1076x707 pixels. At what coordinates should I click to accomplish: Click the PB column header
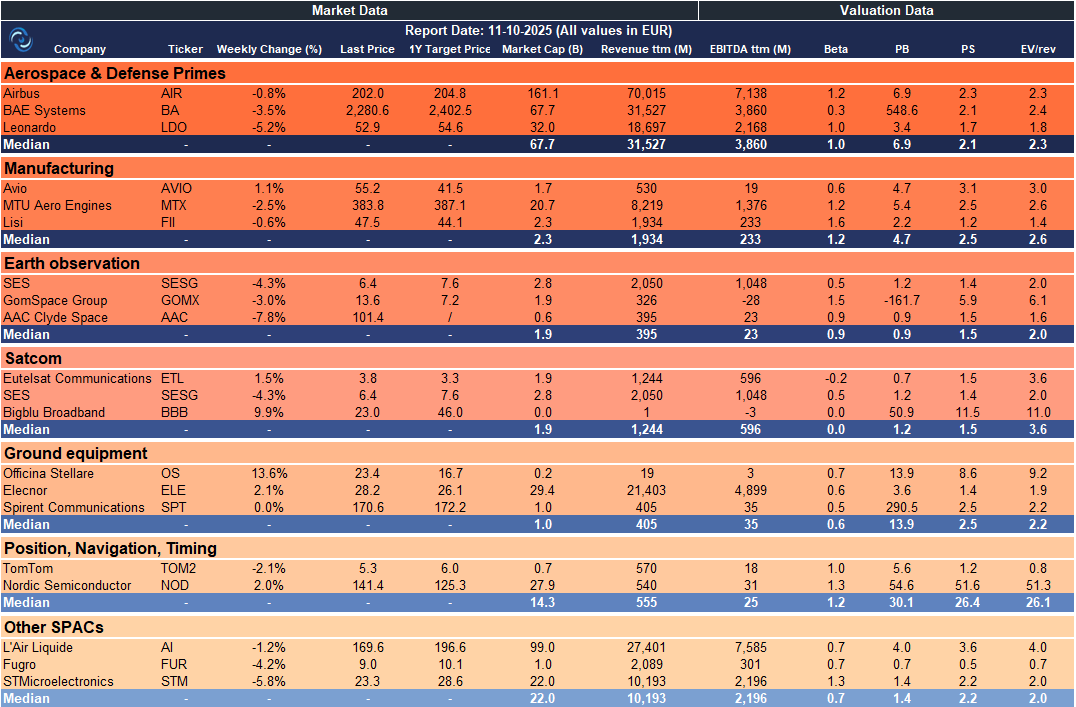click(x=902, y=49)
